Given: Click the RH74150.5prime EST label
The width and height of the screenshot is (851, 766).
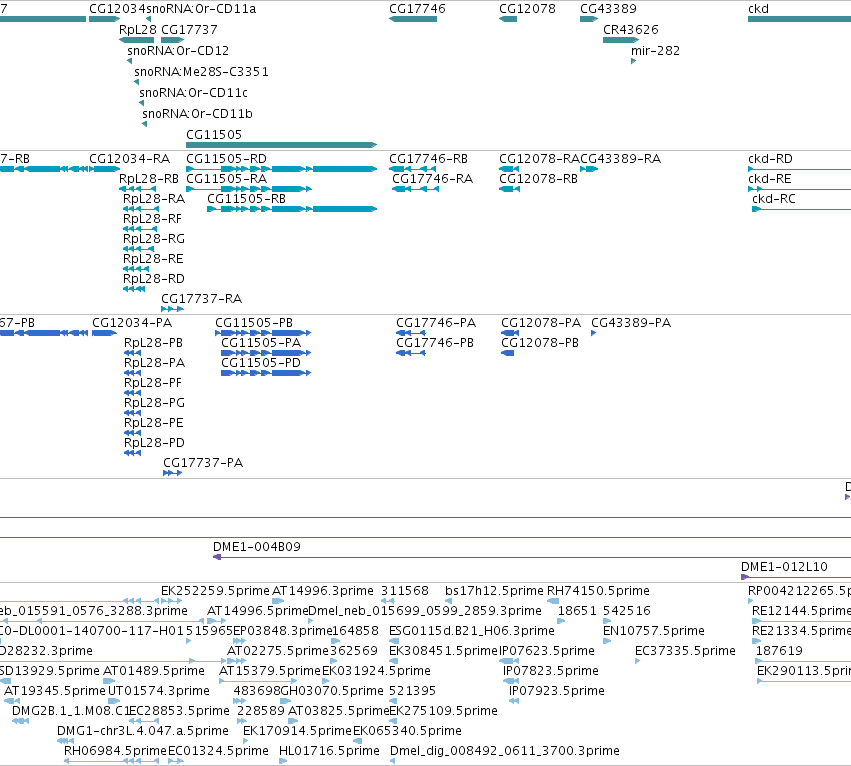Looking at the screenshot, I should pyautogui.click(x=598, y=591).
